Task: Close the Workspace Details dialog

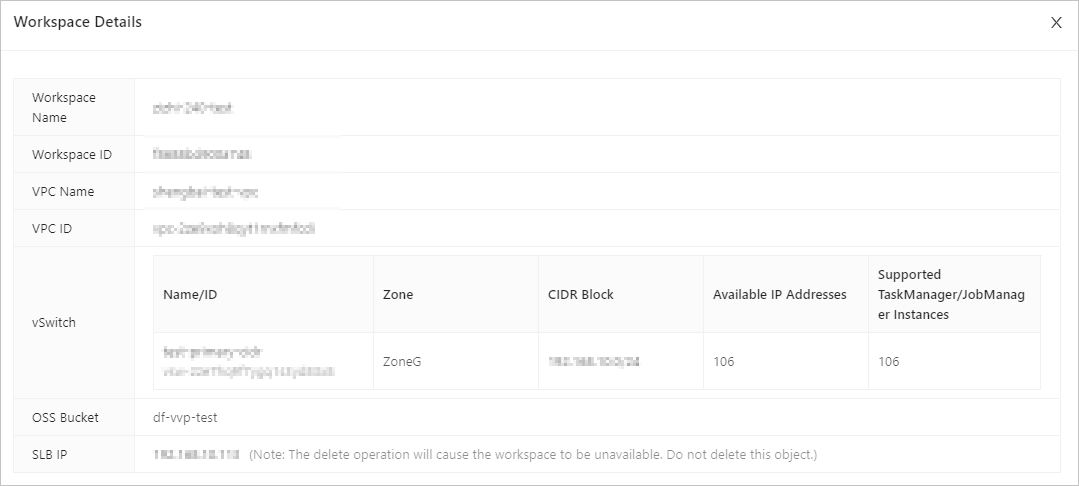Action: (x=1056, y=23)
